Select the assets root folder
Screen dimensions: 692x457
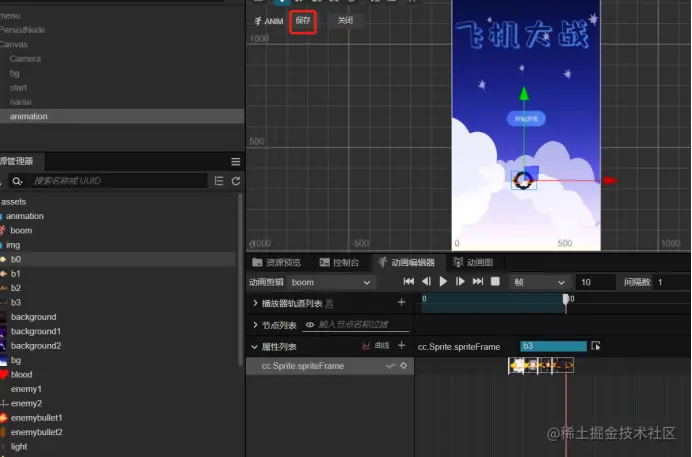[14, 202]
